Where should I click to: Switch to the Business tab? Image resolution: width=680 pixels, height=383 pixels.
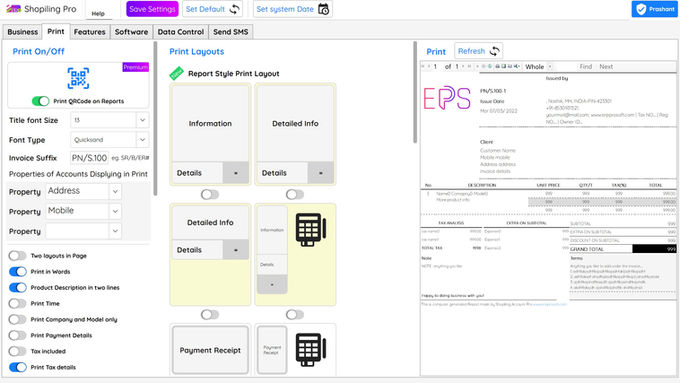tap(23, 32)
